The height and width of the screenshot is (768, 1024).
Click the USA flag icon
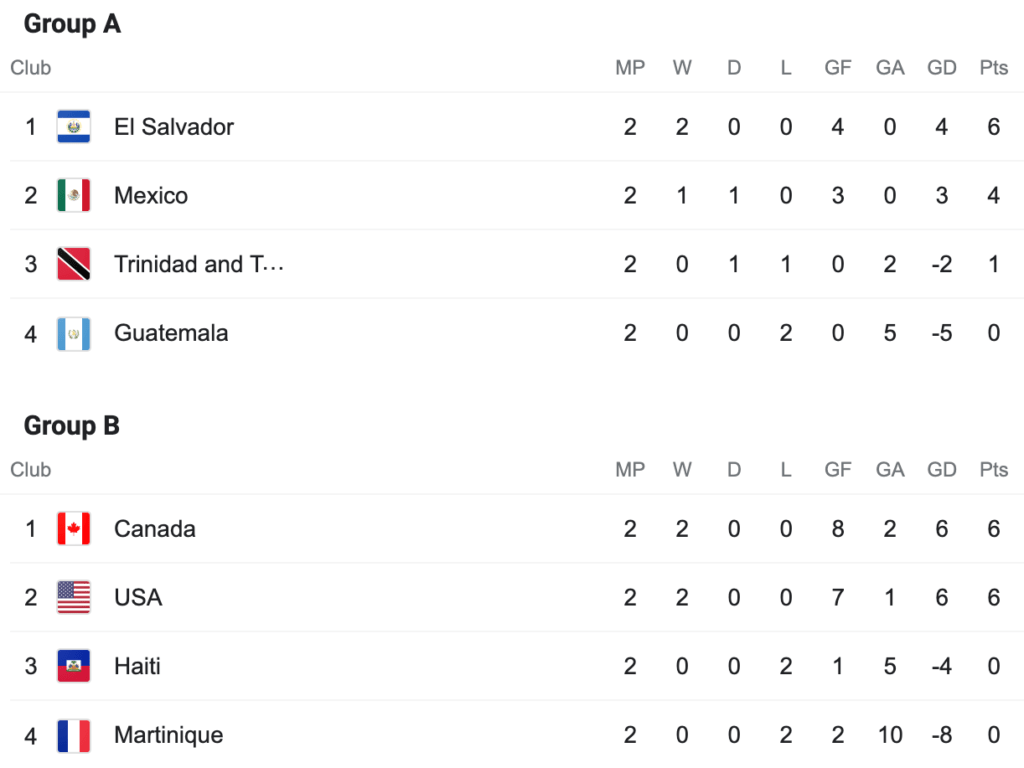coord(74,598)
